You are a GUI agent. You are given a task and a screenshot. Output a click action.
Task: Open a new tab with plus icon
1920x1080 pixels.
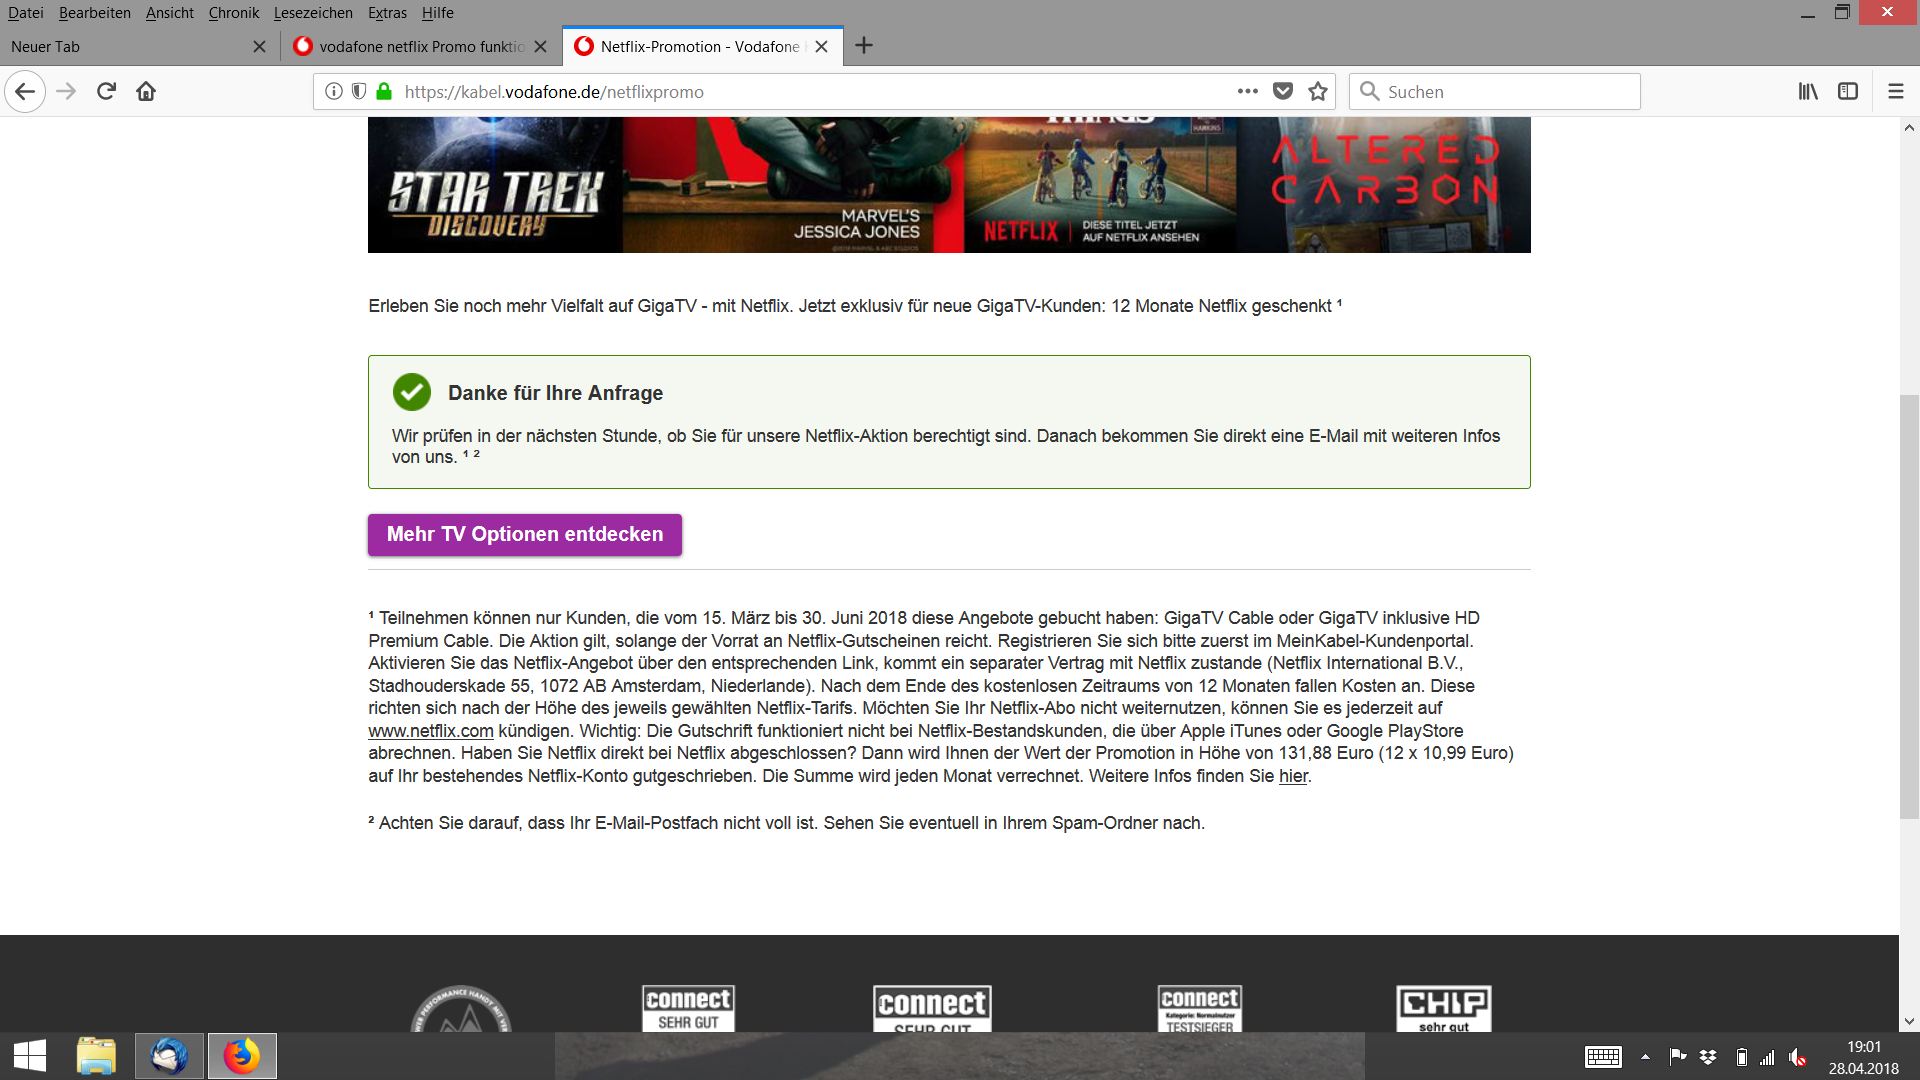(864, 46)
